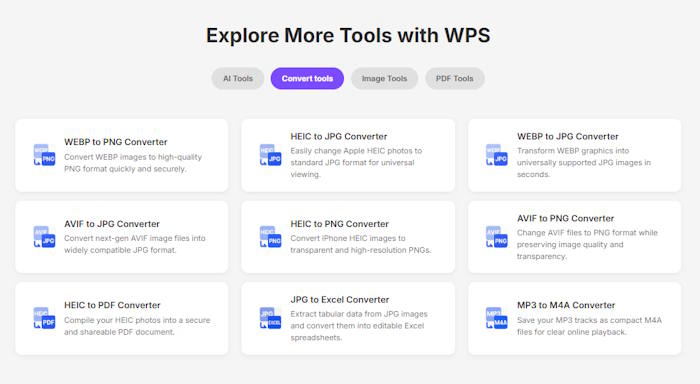Viewport: 700px width, 384px height.
Task: Click the AVIF to PNG converter icon
Action: click(497, 237)
